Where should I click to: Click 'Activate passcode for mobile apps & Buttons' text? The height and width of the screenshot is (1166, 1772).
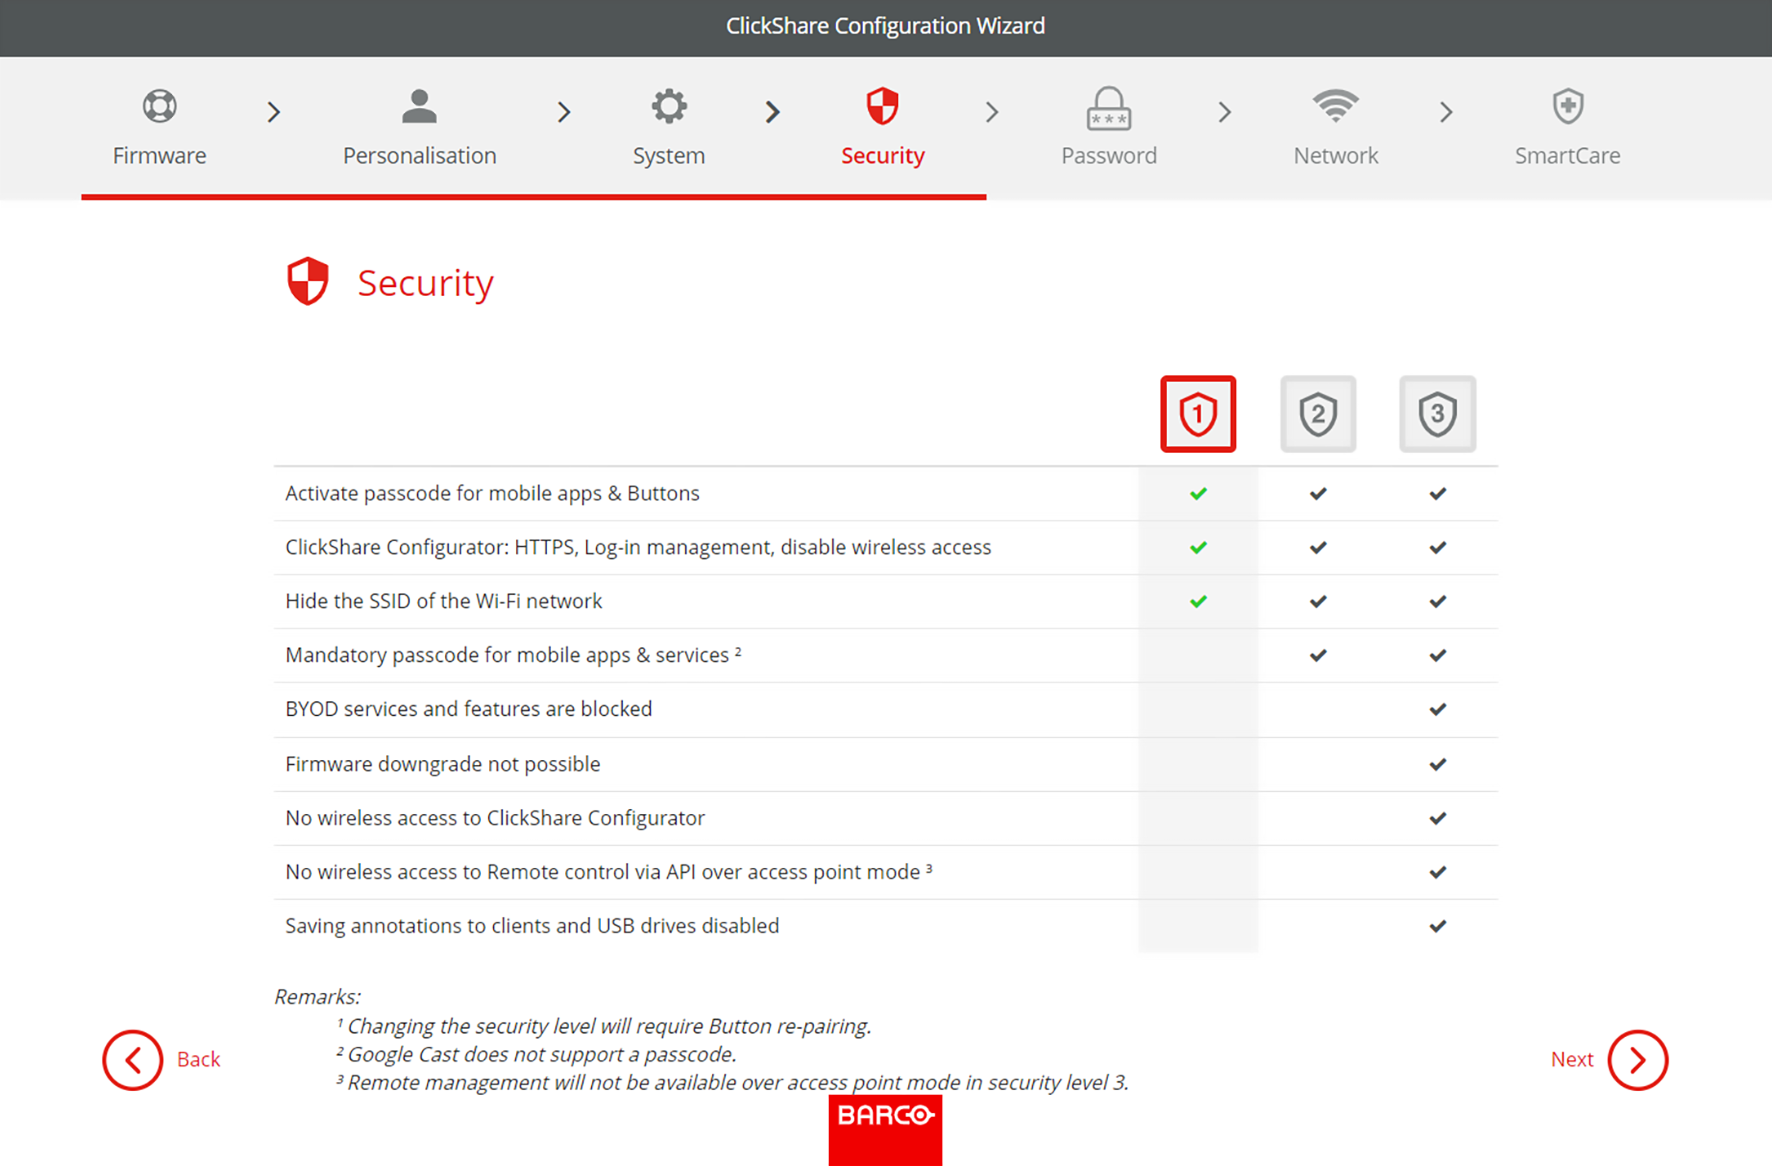pos(492,493)
